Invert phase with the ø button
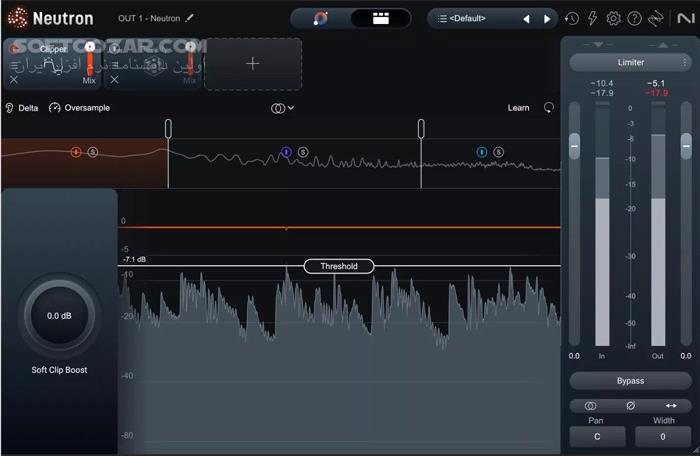Viewport: 700px width, 456px height. [631, 406]
